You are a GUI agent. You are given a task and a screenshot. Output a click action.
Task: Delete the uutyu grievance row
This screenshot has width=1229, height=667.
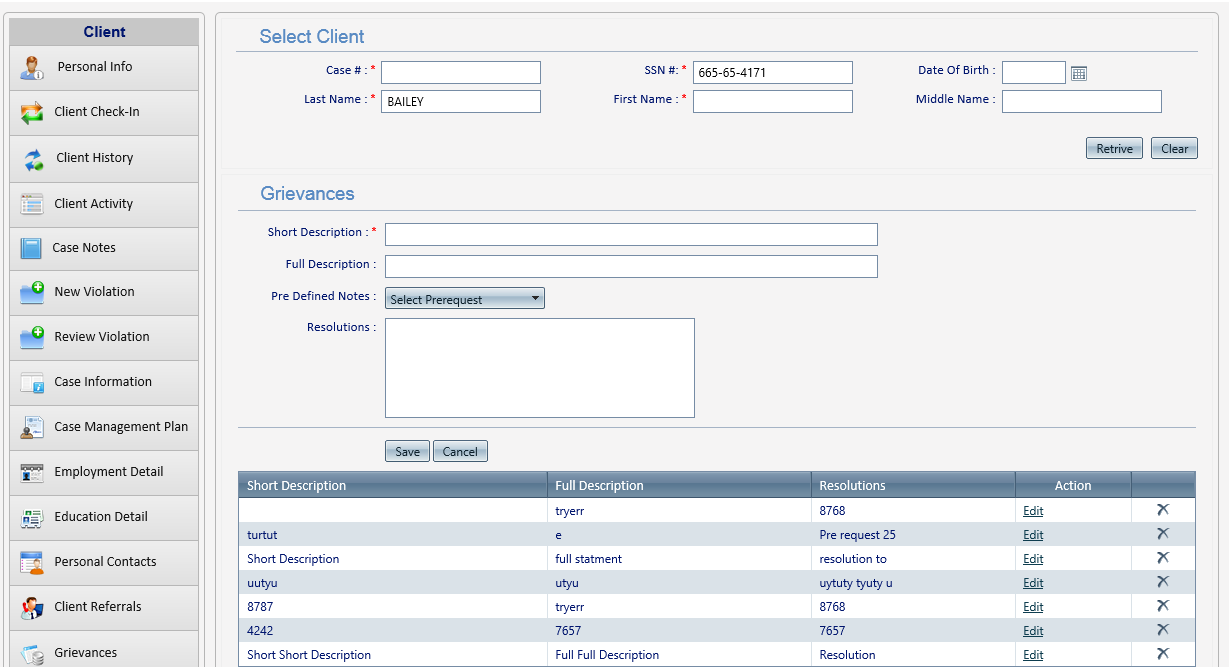click(1163, 582)
